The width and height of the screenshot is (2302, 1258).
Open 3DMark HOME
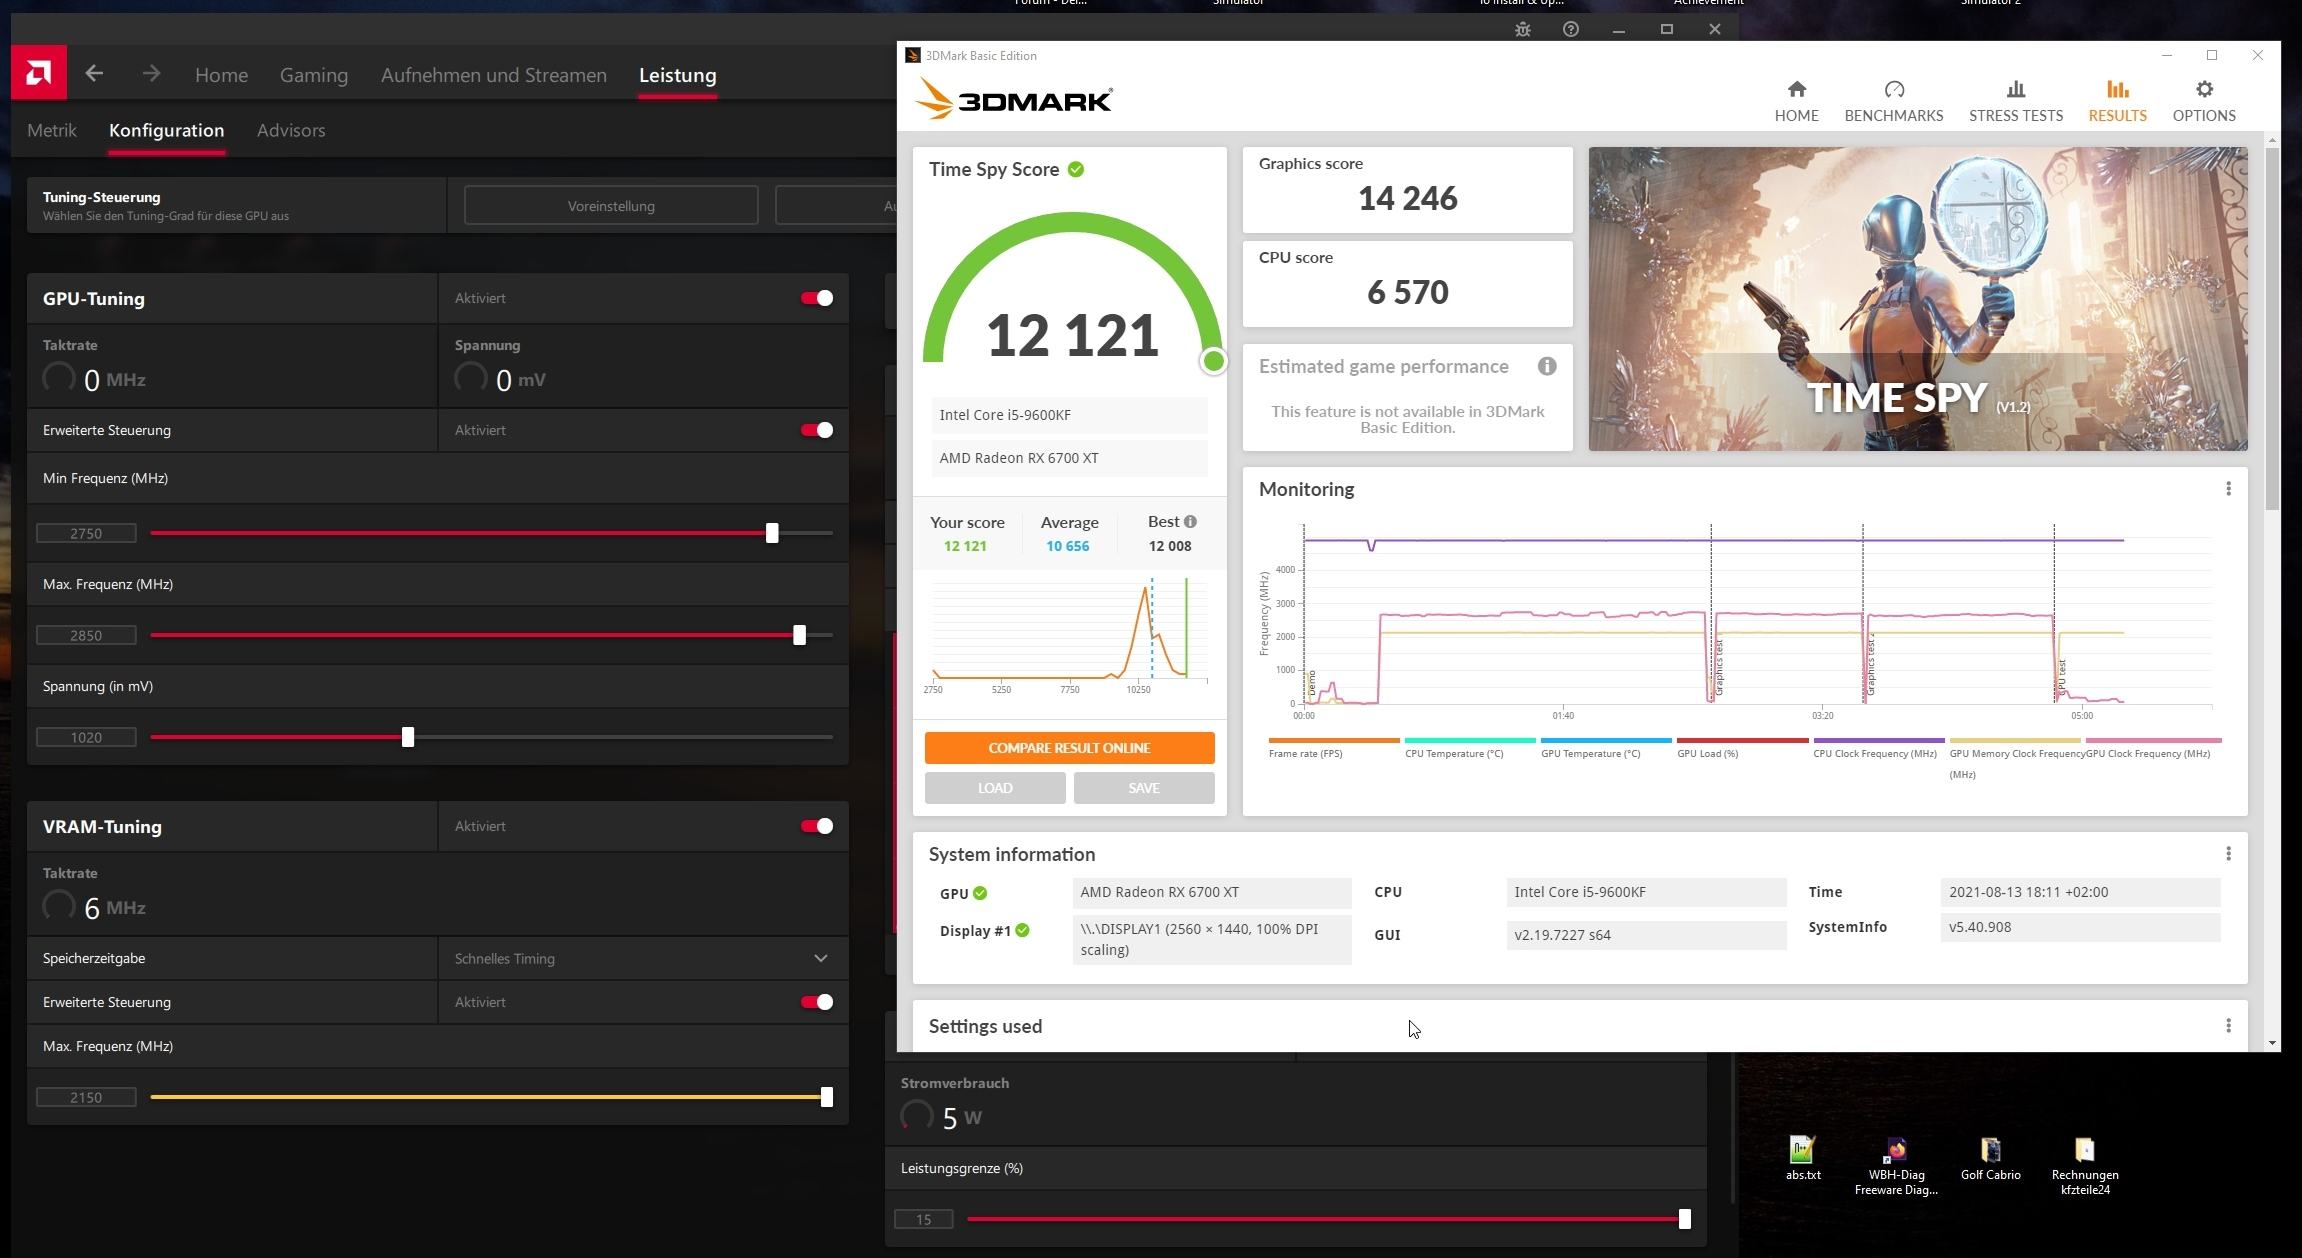click(1796, 101)
